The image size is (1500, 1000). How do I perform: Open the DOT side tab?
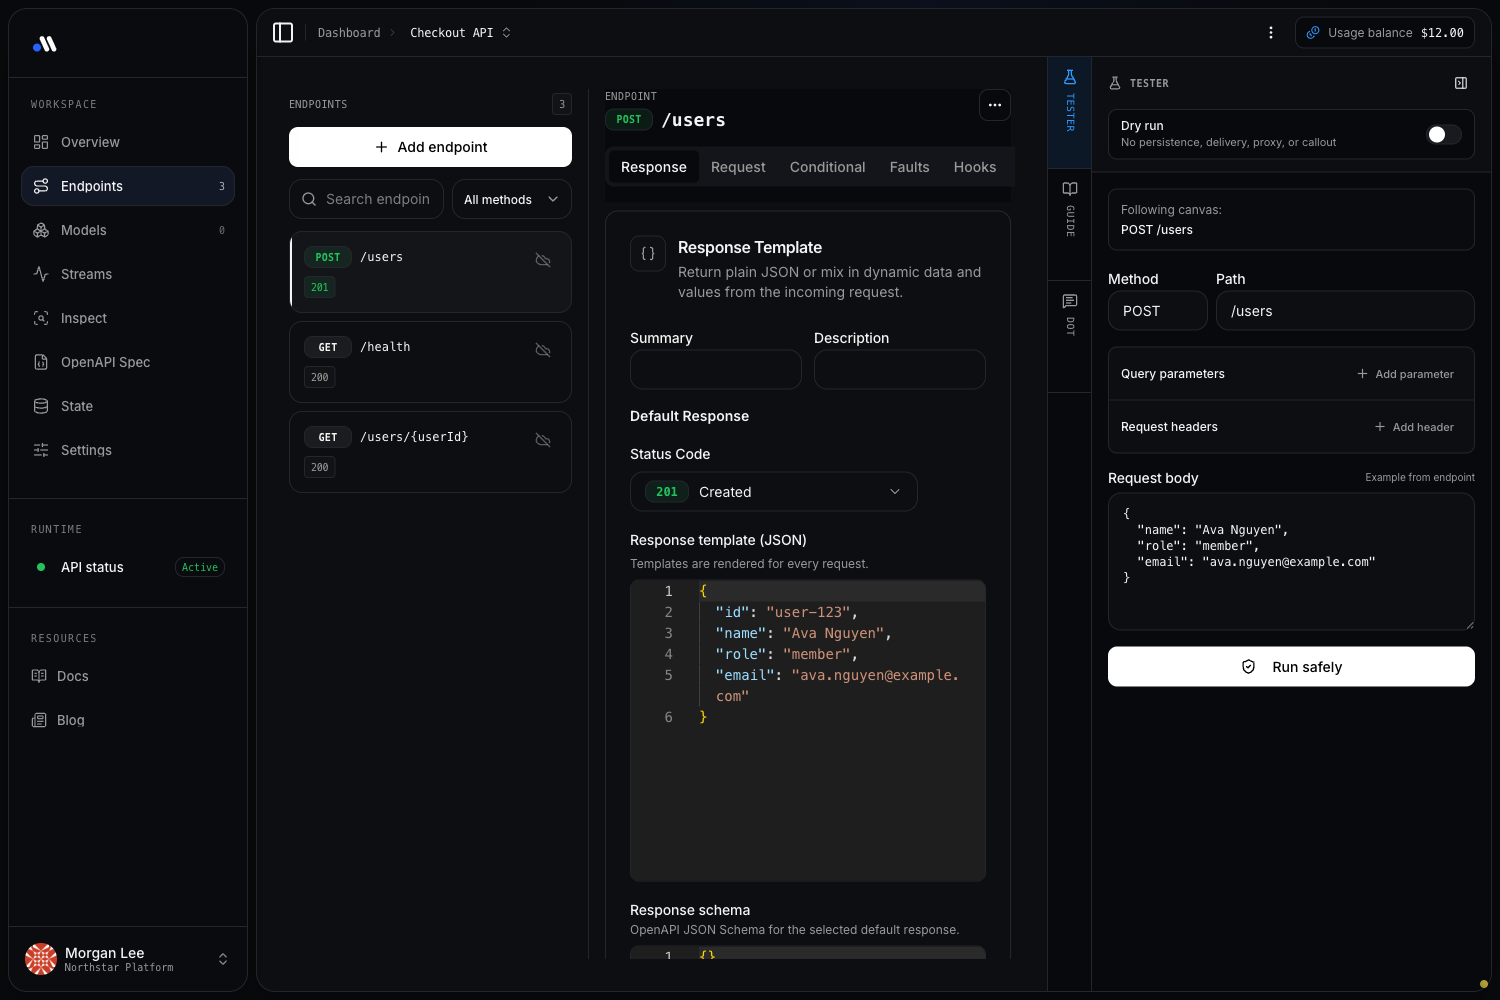tap(1070, 336)
